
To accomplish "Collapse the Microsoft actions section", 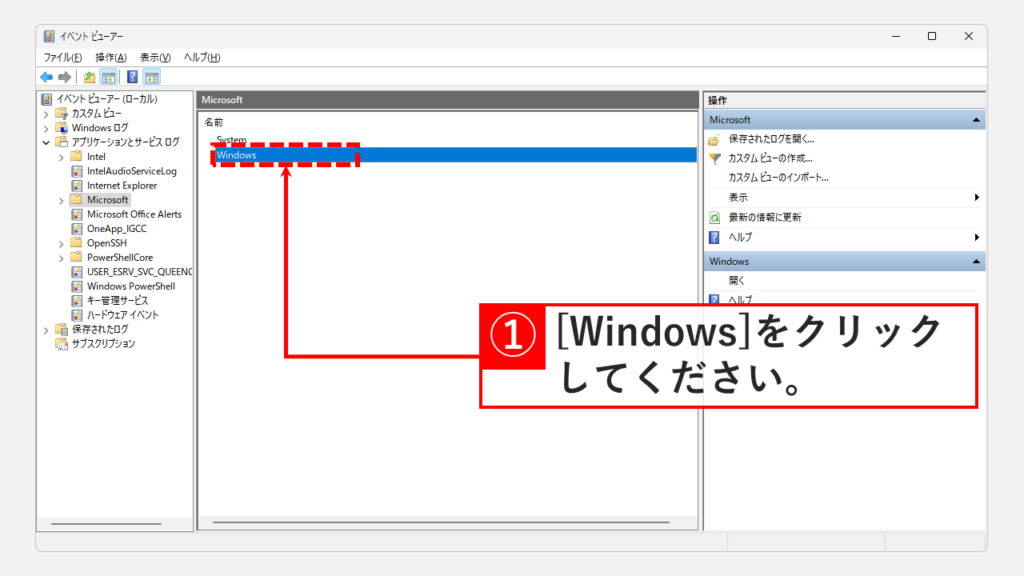I will (976, 120).
